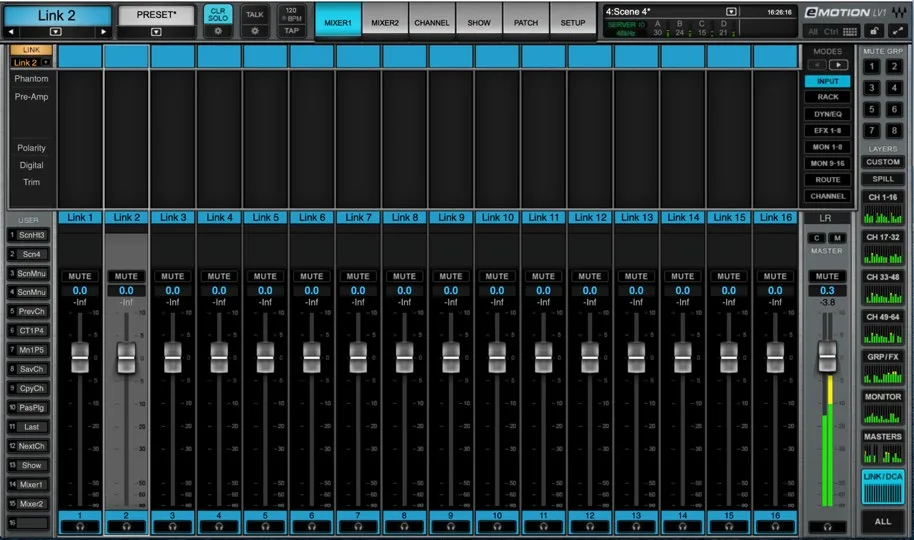Select the EFX 1-8 mode
914x540 pixels.
click(x=827, y=131)
